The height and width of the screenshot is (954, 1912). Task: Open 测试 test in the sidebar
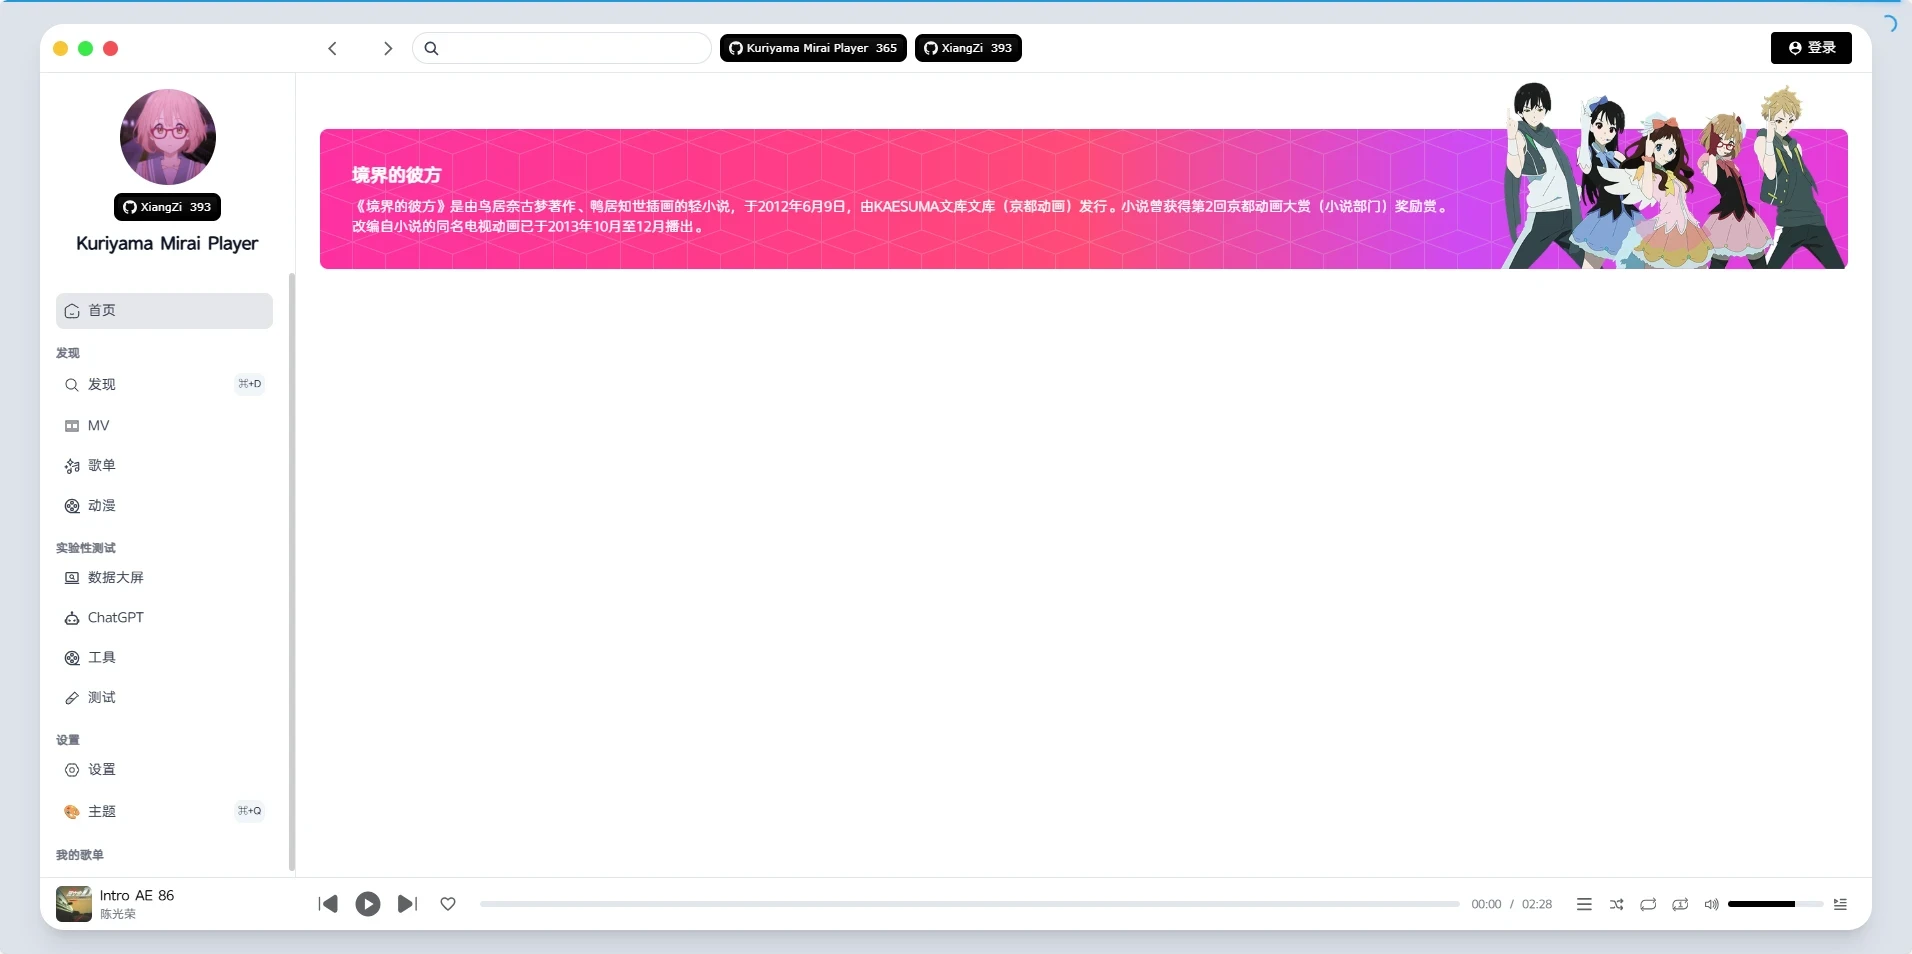pos(164,698)
